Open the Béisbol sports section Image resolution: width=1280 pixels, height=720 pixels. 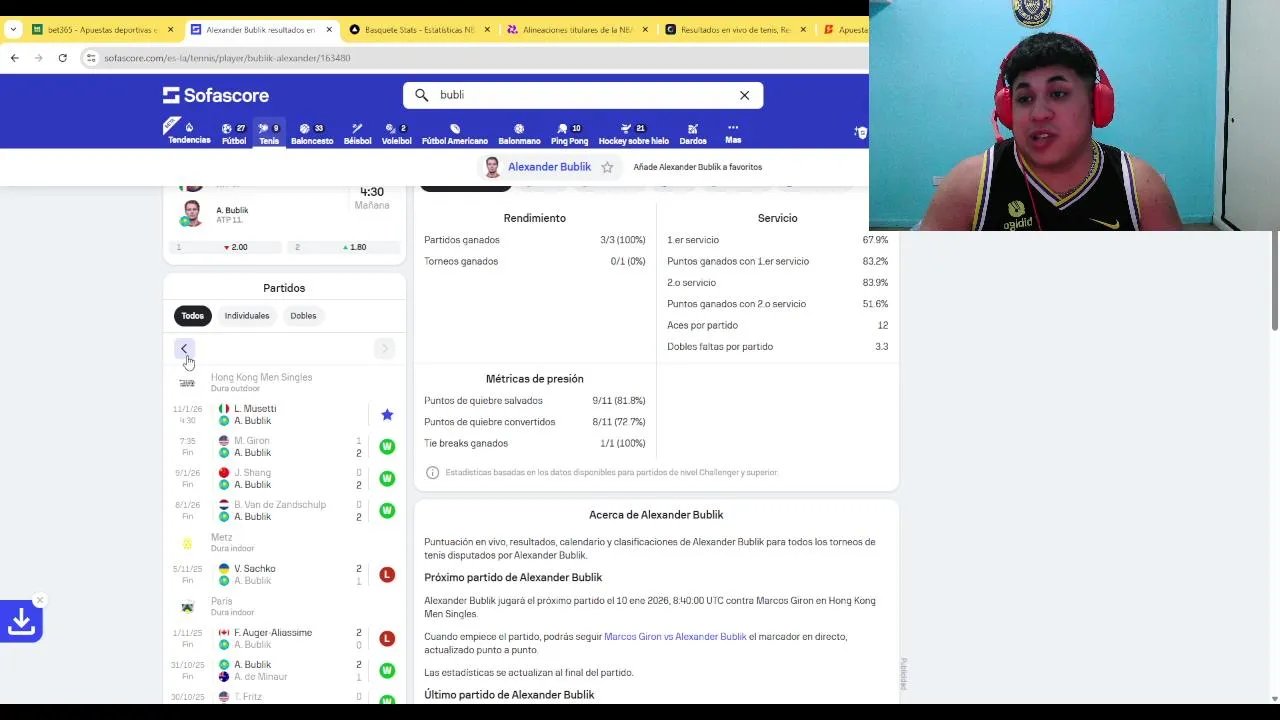click(x=357, y=133)
